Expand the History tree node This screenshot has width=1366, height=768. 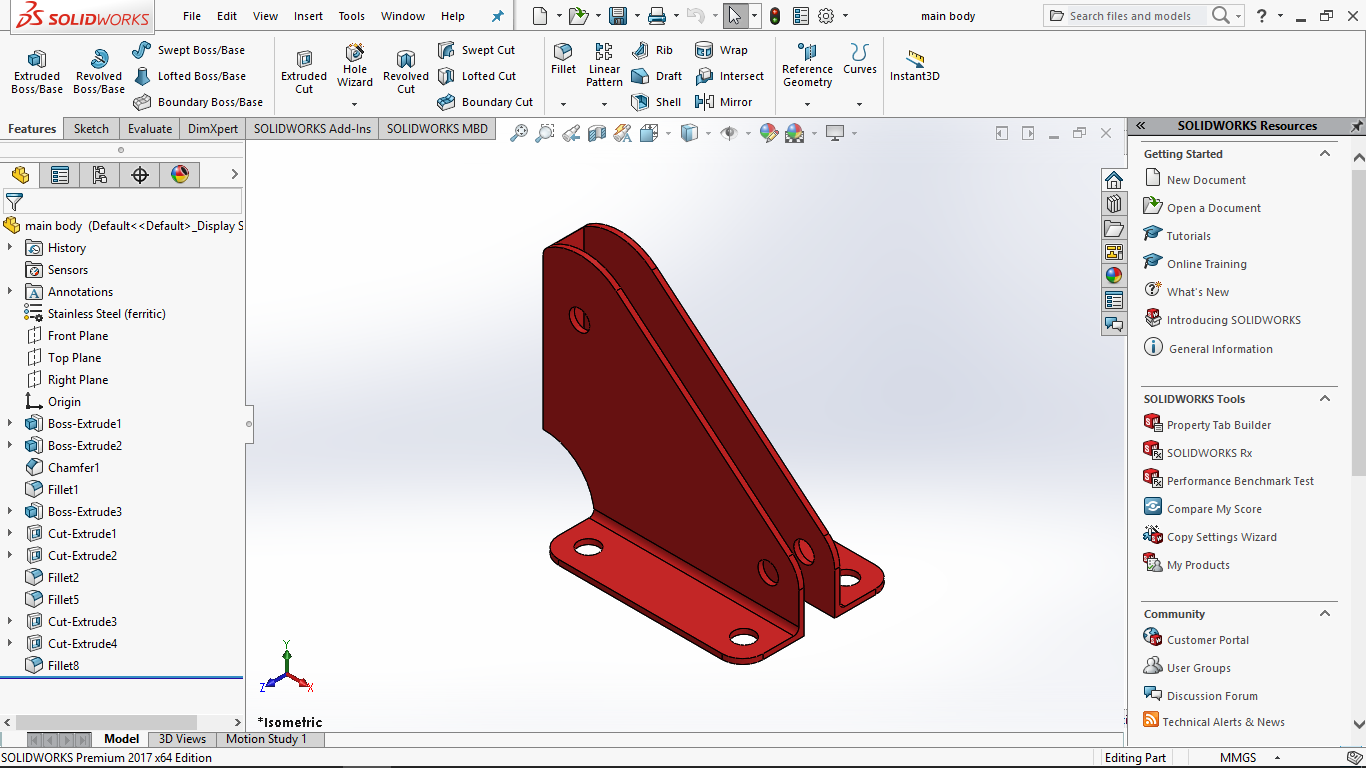[x=10, y=247]
